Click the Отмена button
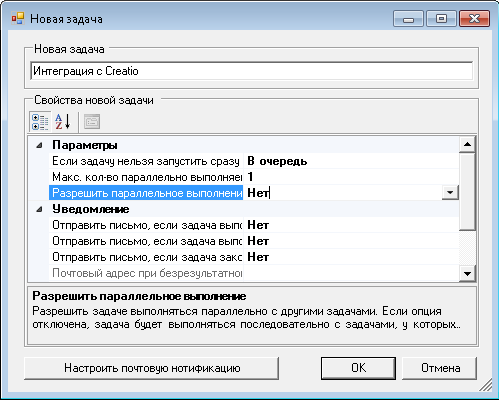This screenshot has width=499, height=400. click(x=440, y=368)
